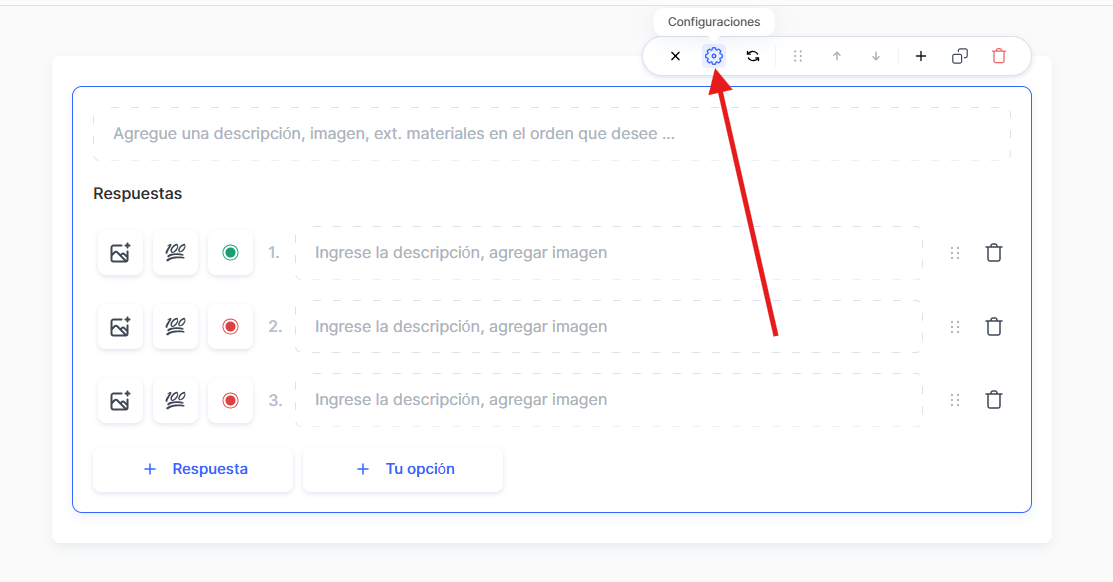Click the answer 2 description field
The width and height of the screenshot is (1113, 582).
[x=608, y=326]
